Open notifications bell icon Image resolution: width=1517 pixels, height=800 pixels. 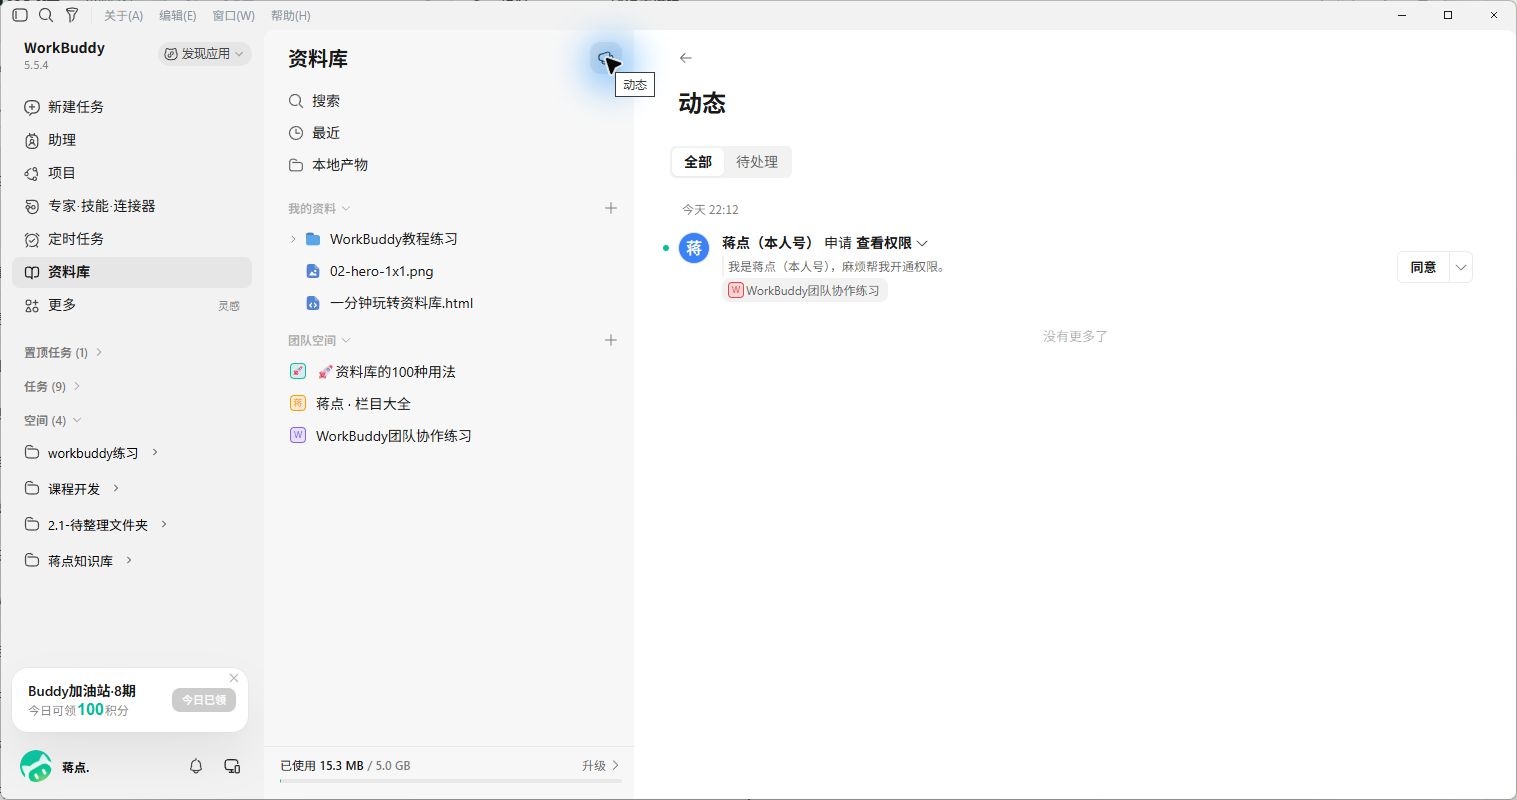click(196, 766)
